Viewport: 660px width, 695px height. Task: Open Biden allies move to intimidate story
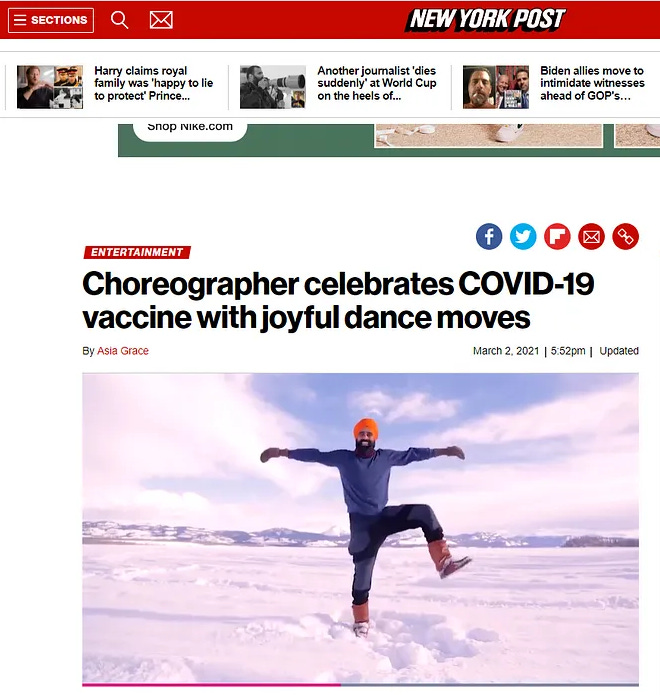(x=592, y=83)
